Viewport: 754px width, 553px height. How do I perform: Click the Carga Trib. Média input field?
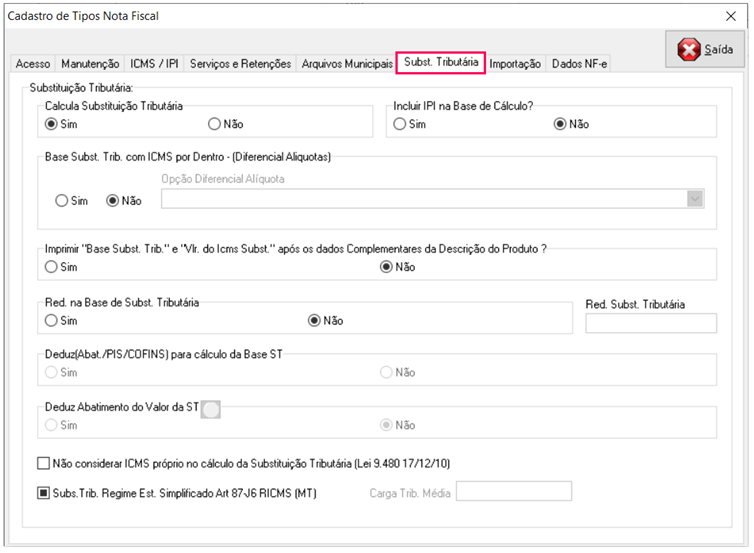[x=513, y=491]
